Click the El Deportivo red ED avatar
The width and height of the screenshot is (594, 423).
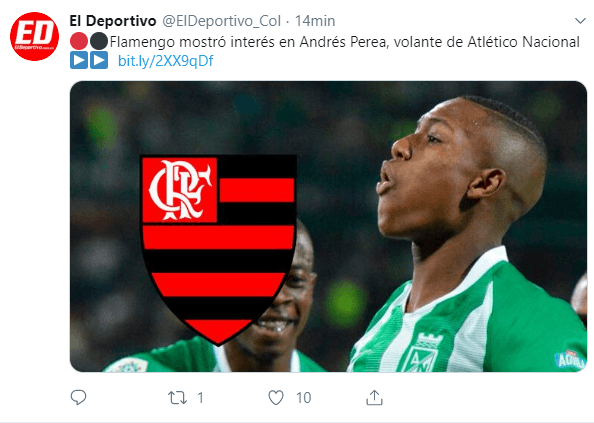pyautogui.click(x=34, y=36)
